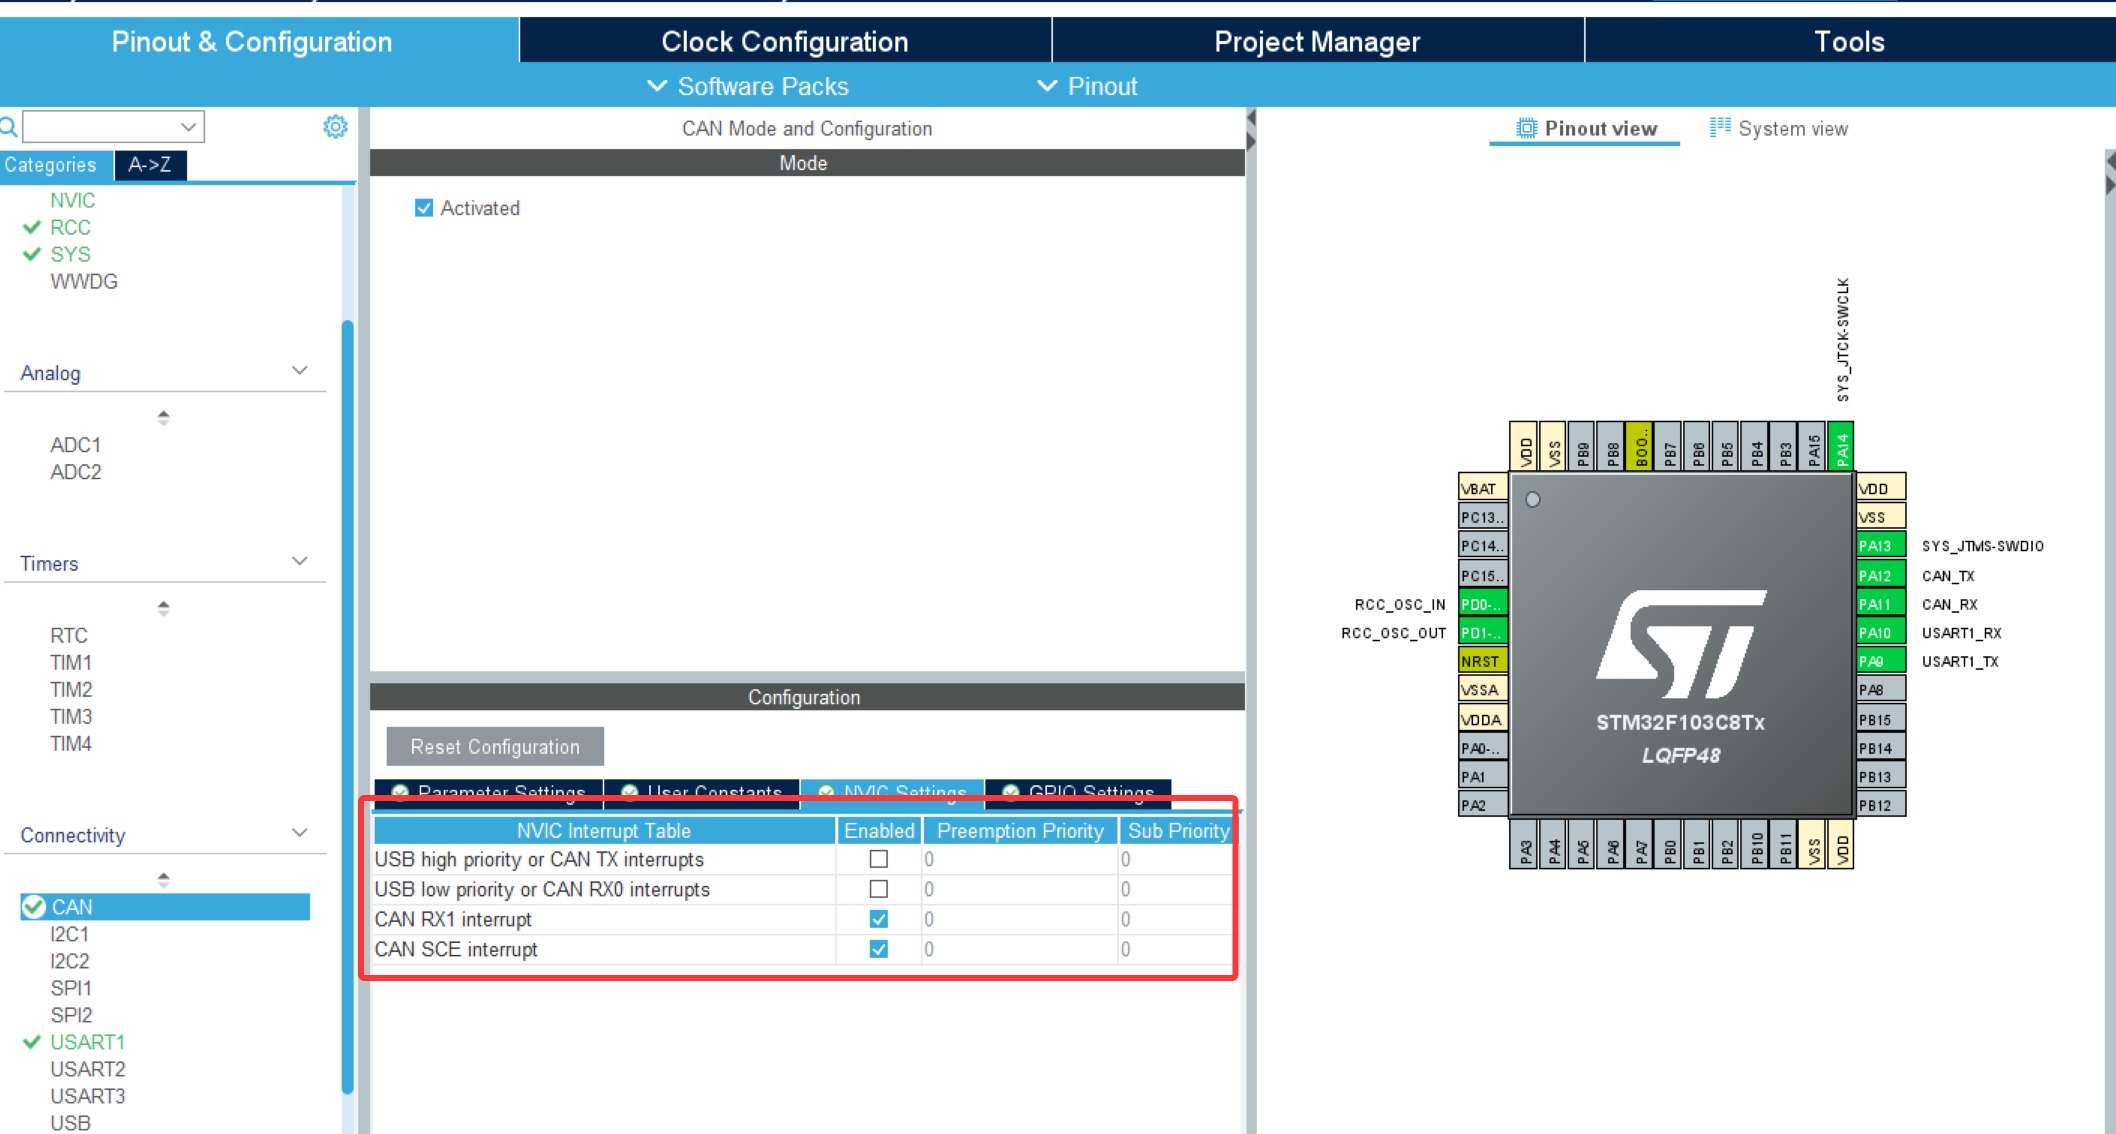The image size is (2116, 1134).
Task: Select the PB14 pin
Action: (1881, 748)
